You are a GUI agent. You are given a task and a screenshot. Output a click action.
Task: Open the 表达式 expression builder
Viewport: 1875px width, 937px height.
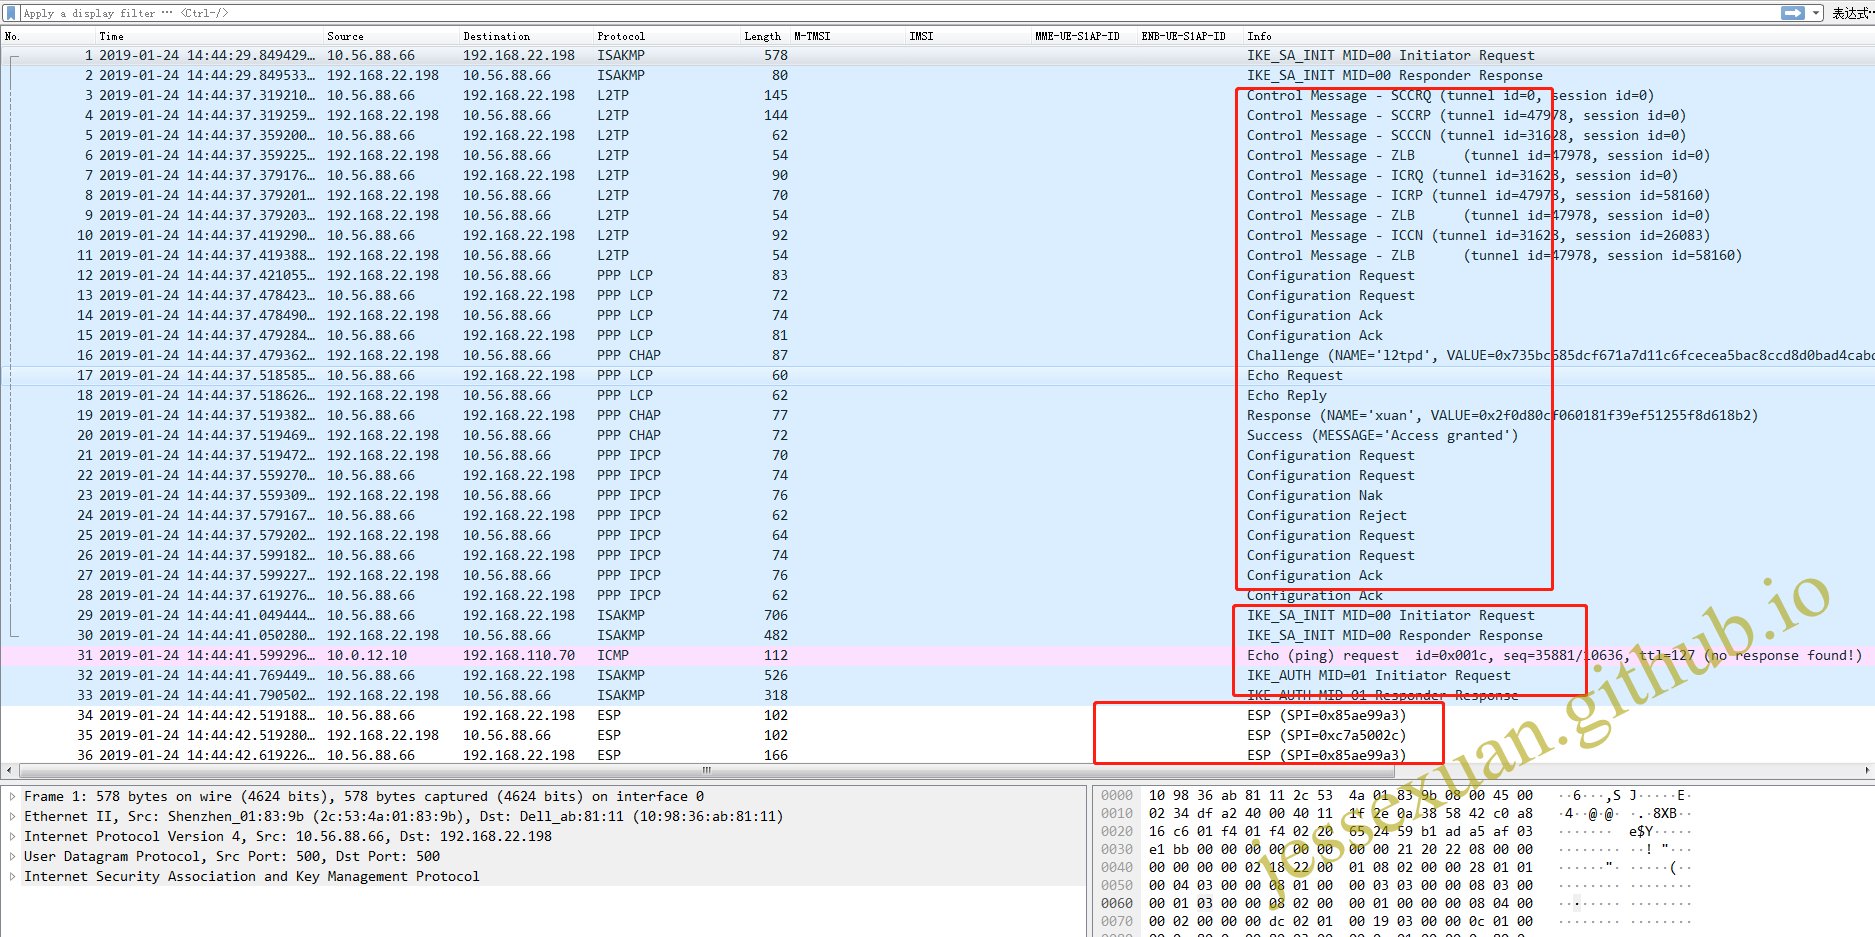(x=1851, y=13)
